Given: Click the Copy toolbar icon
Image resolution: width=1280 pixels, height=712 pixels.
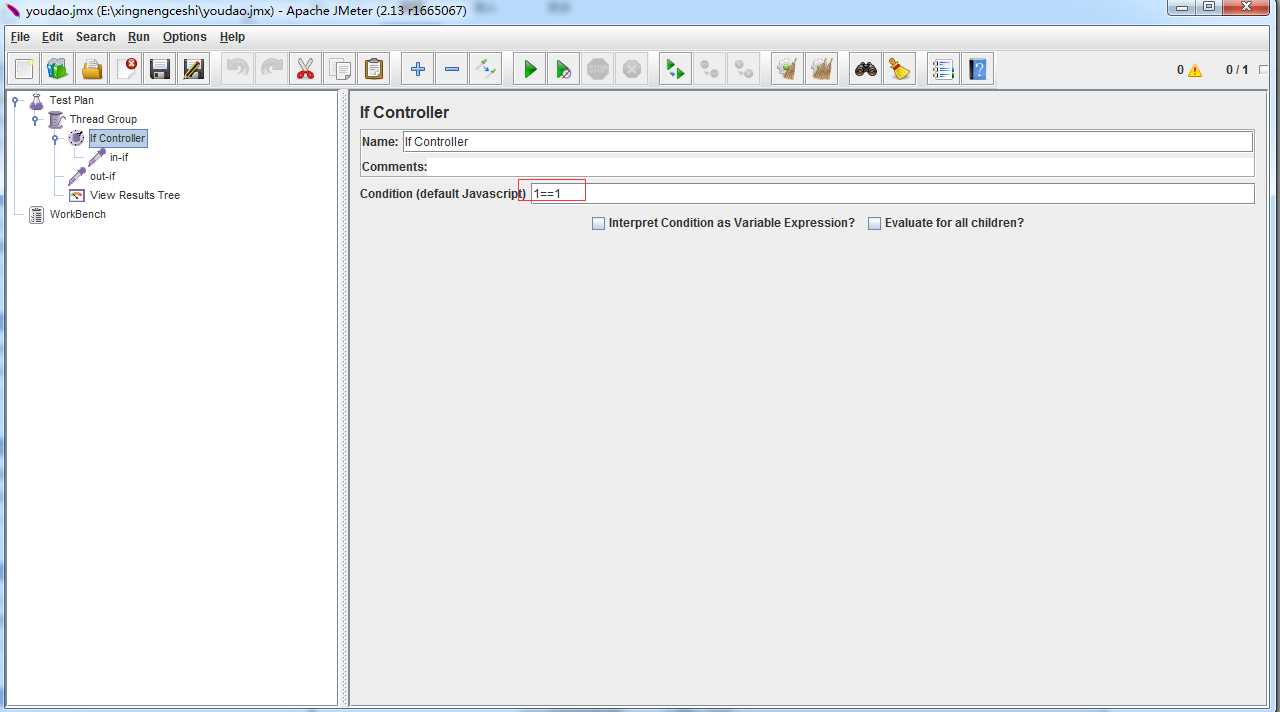Looking at the screenshot, I should point(340,69).
